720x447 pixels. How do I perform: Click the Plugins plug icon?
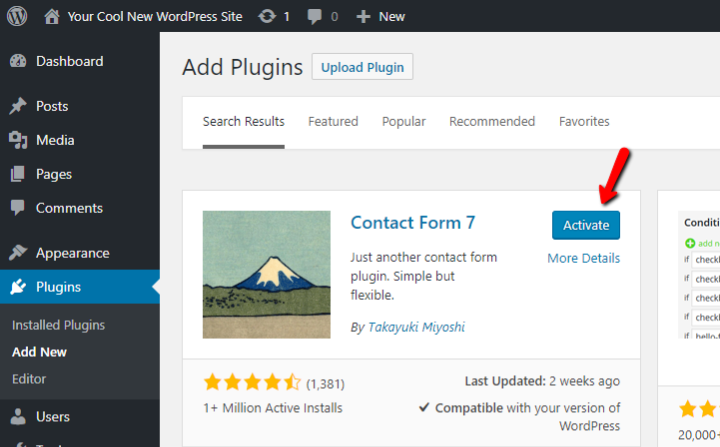tap(18, 287)
